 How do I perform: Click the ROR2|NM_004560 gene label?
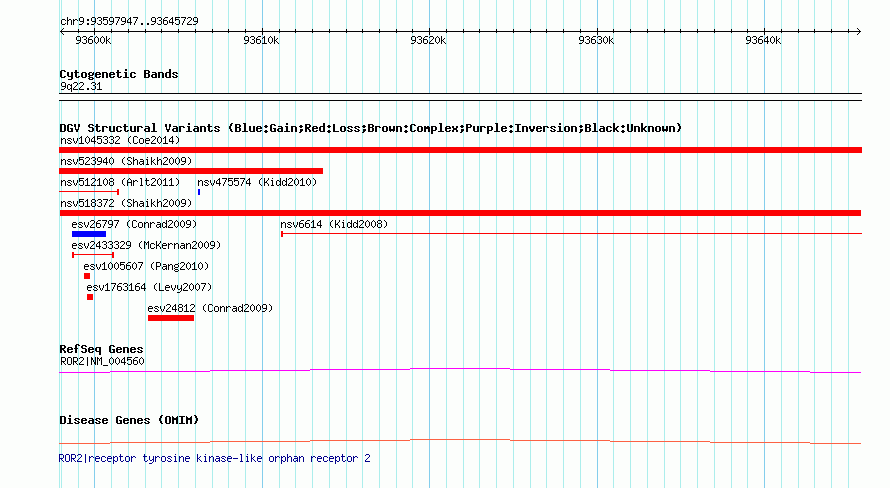(102, 361)
